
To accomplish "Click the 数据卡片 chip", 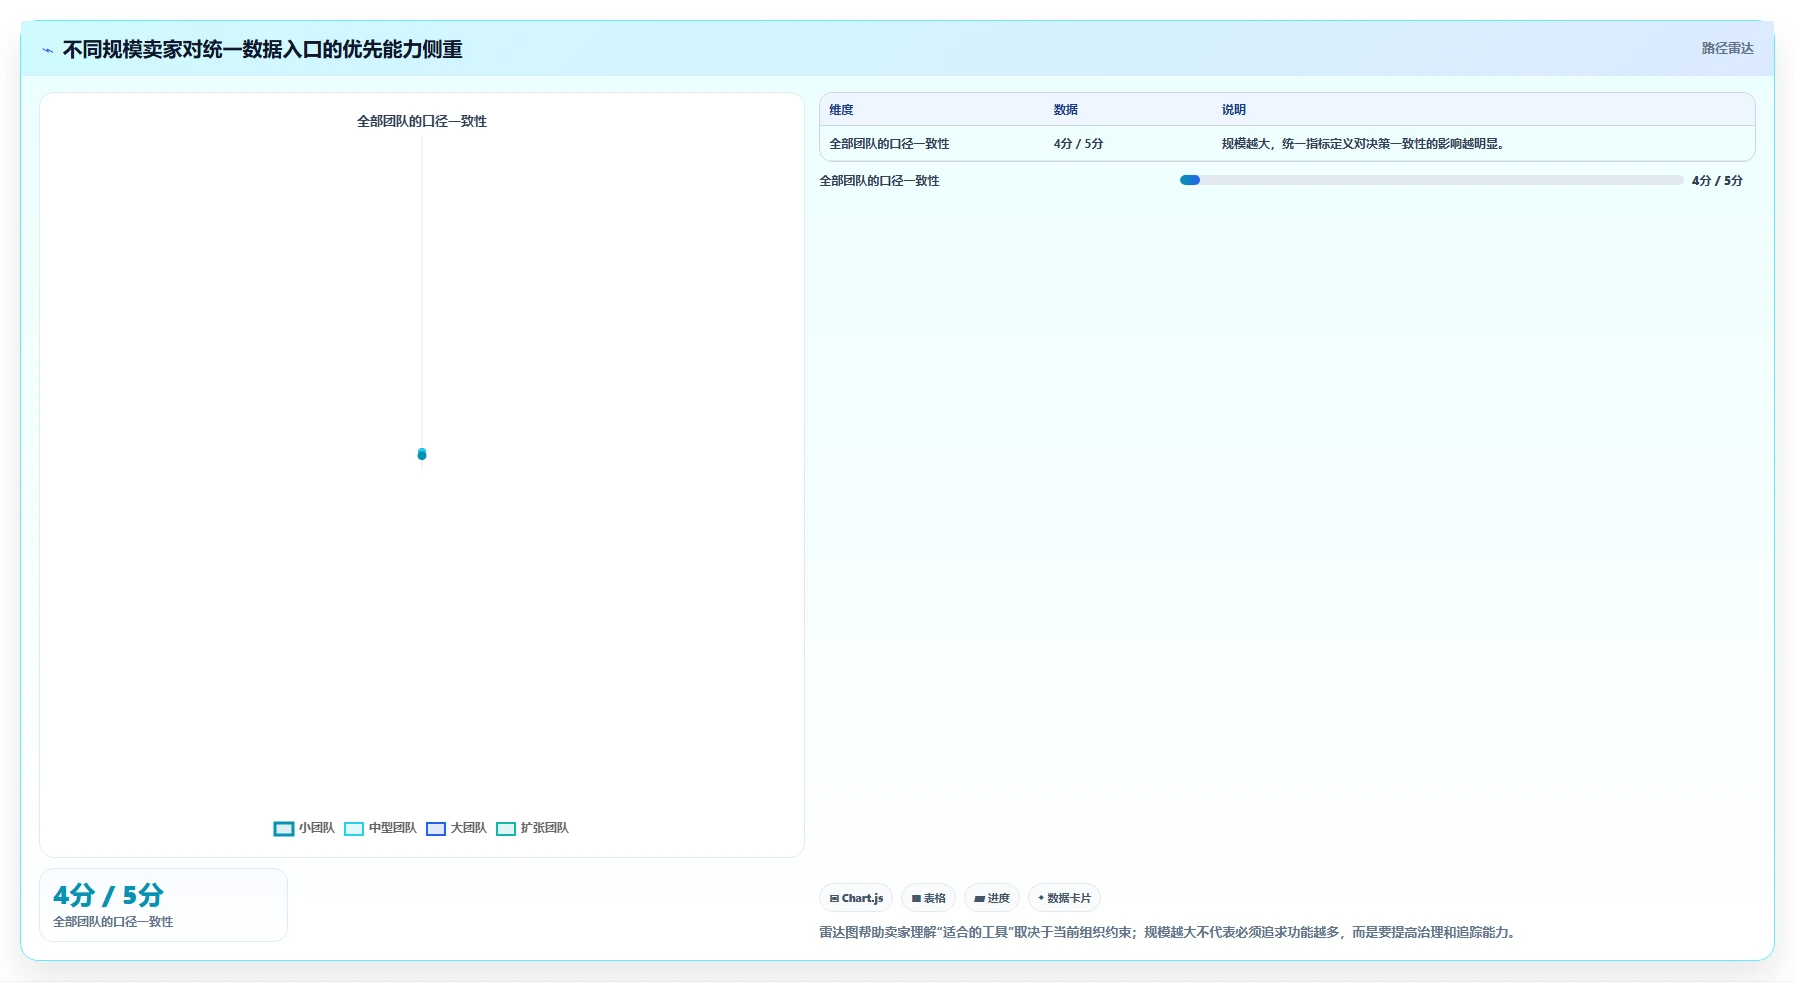I will click(x=1064, y=898).
